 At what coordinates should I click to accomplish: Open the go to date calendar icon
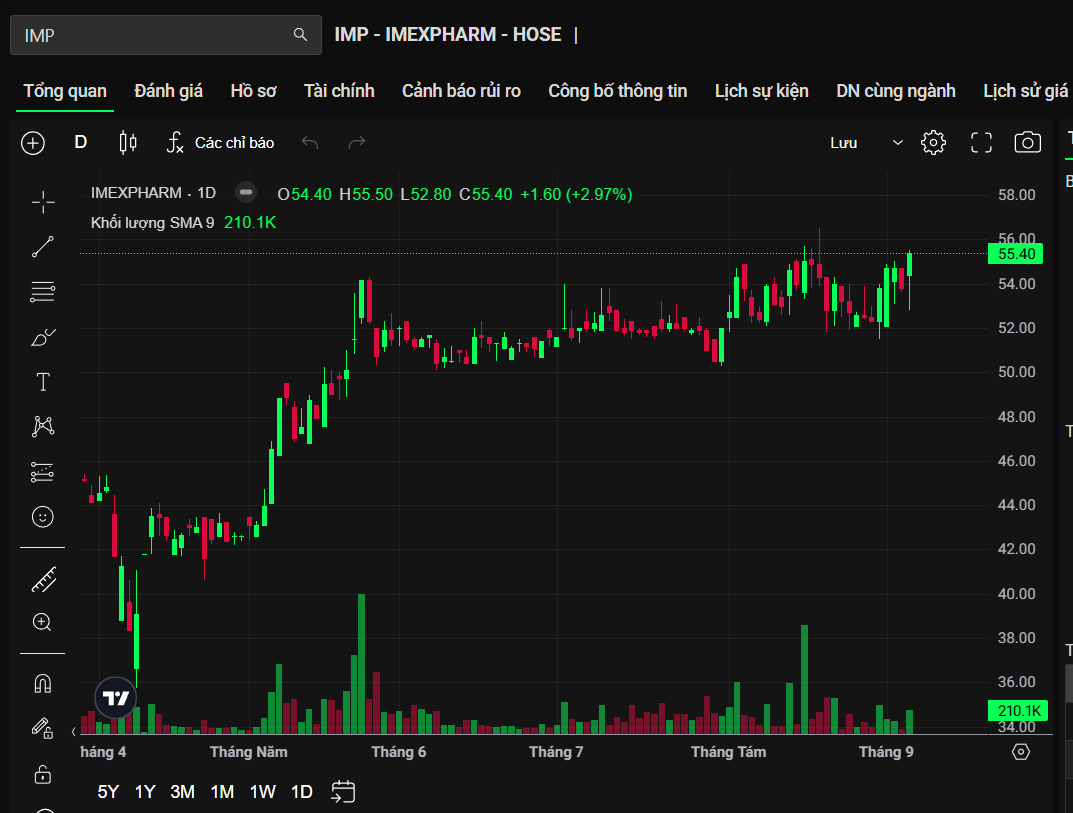(x=343, y=792)
